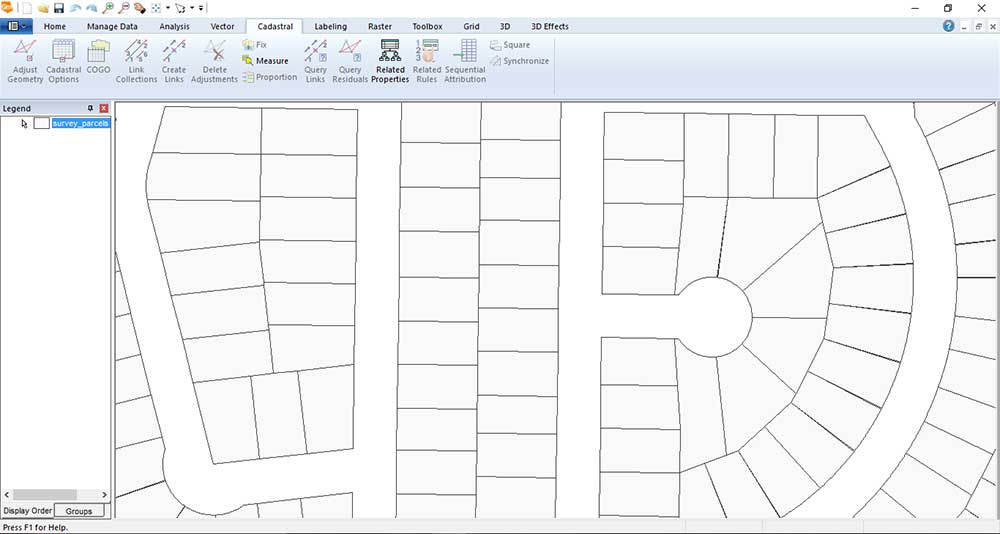Click the blue Help question icon

[x=948, y=26]
